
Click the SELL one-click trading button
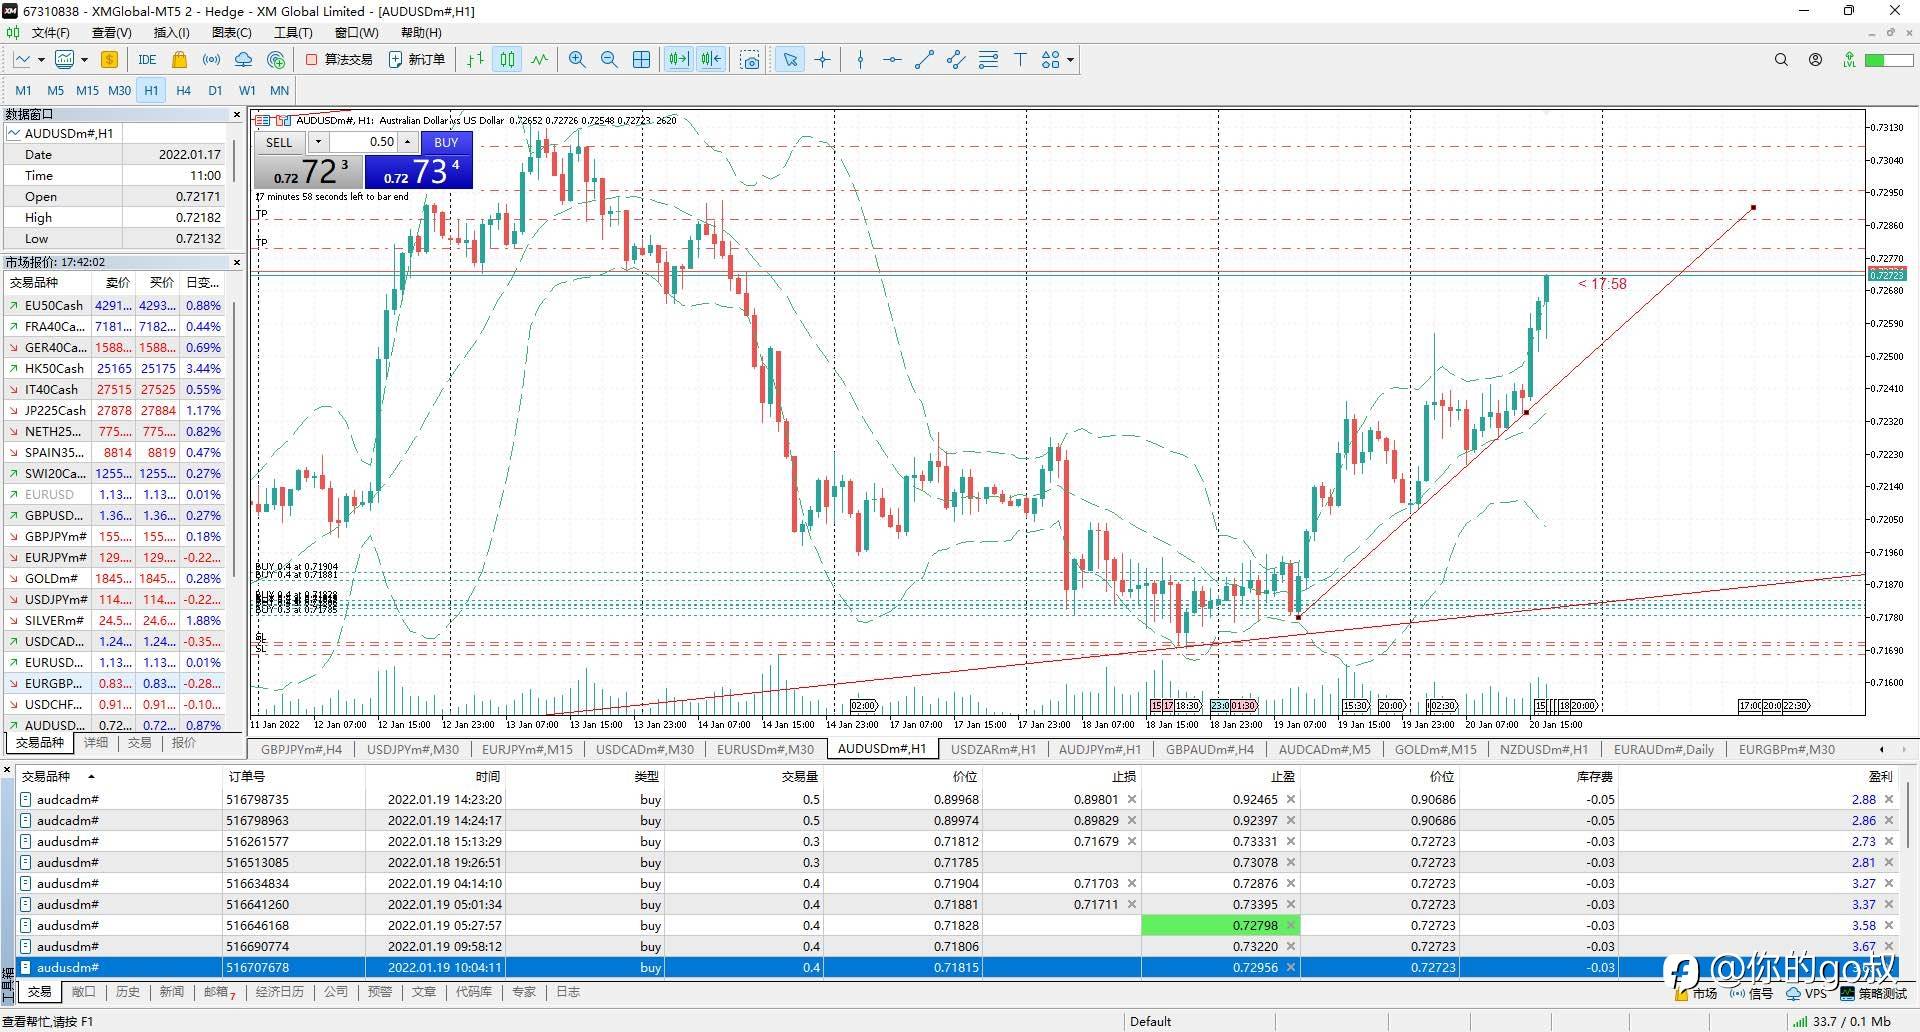pyautogui.click(x=279, y=142)
